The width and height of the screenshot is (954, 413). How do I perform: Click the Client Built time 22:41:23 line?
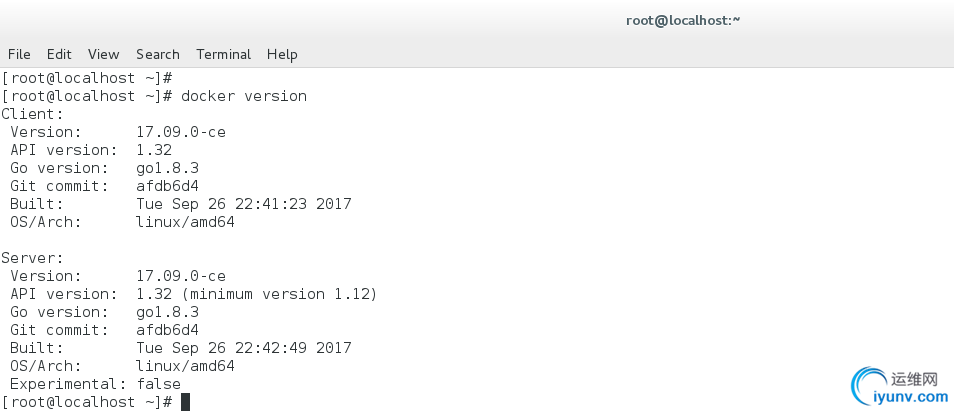181,204
